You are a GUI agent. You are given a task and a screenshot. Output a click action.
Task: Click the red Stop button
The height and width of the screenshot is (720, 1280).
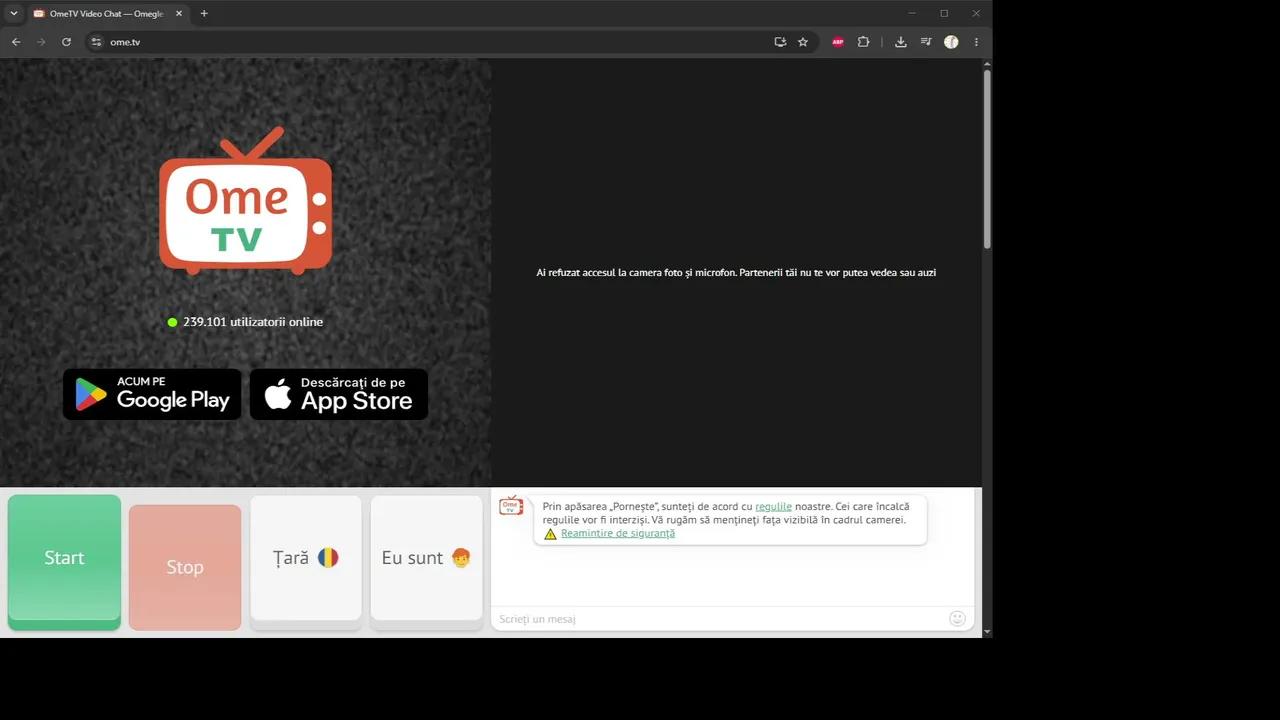[x=185, y=567]
